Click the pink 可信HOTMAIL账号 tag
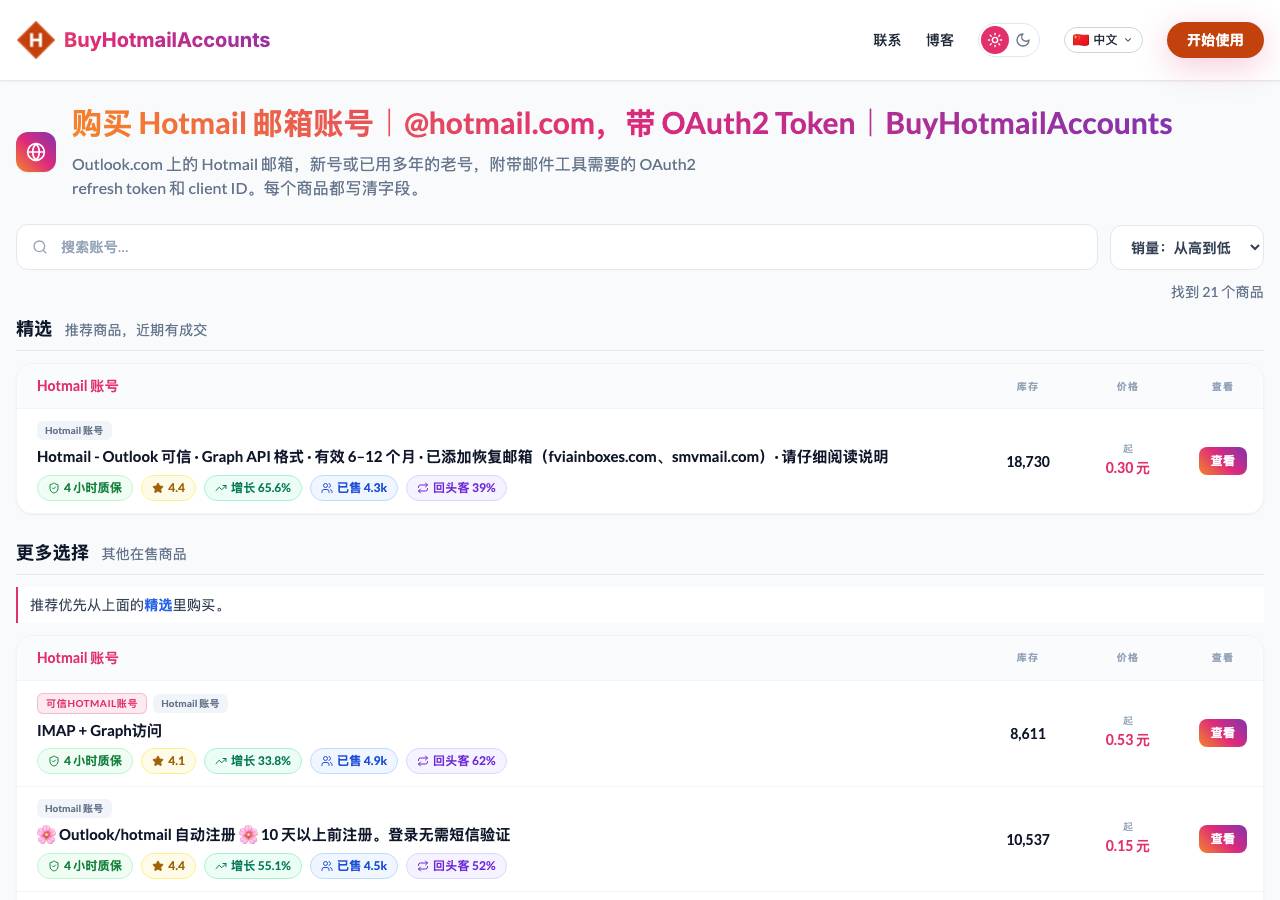Screen dimensions: 1280x900 coord(92,703)
